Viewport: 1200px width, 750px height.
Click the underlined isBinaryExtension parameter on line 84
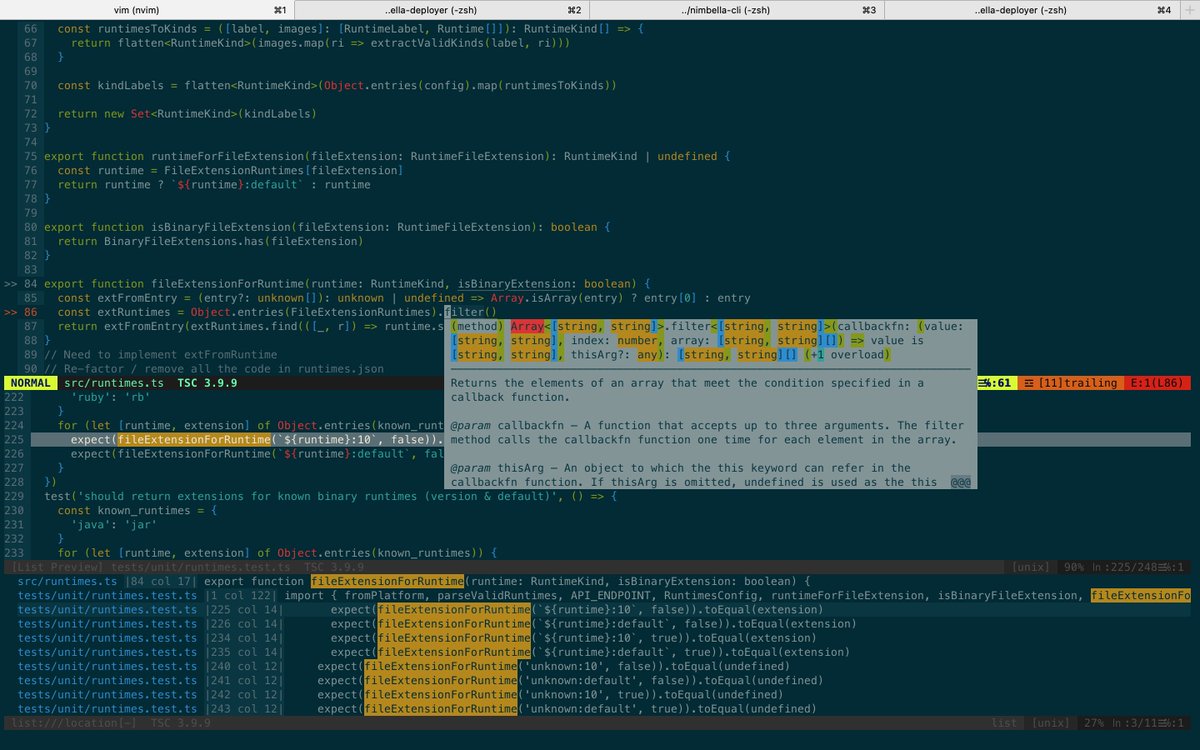click(x=514, y=284)
